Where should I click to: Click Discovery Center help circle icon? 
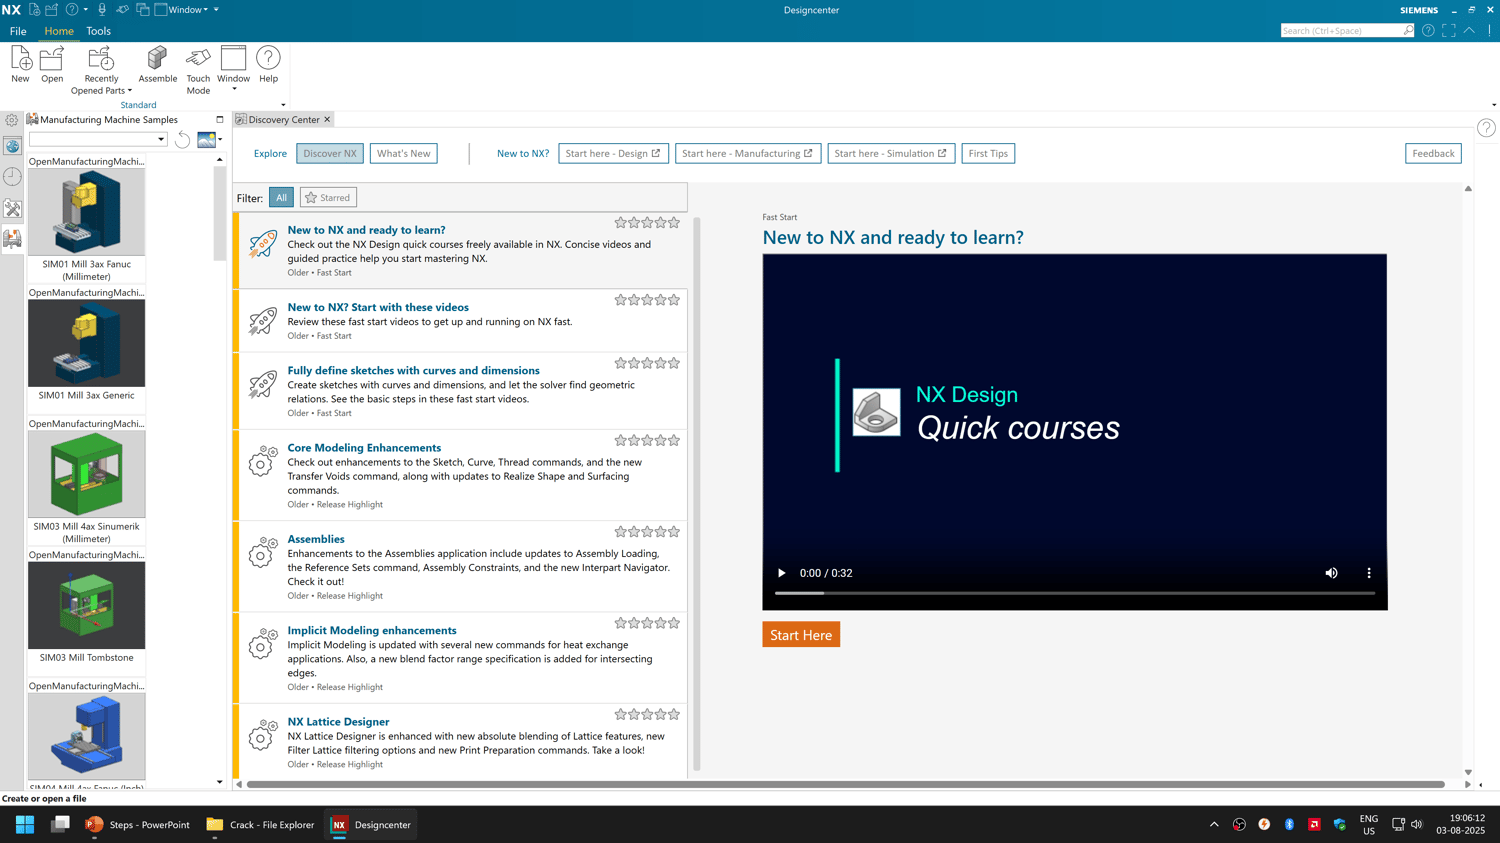(1486, 128)
